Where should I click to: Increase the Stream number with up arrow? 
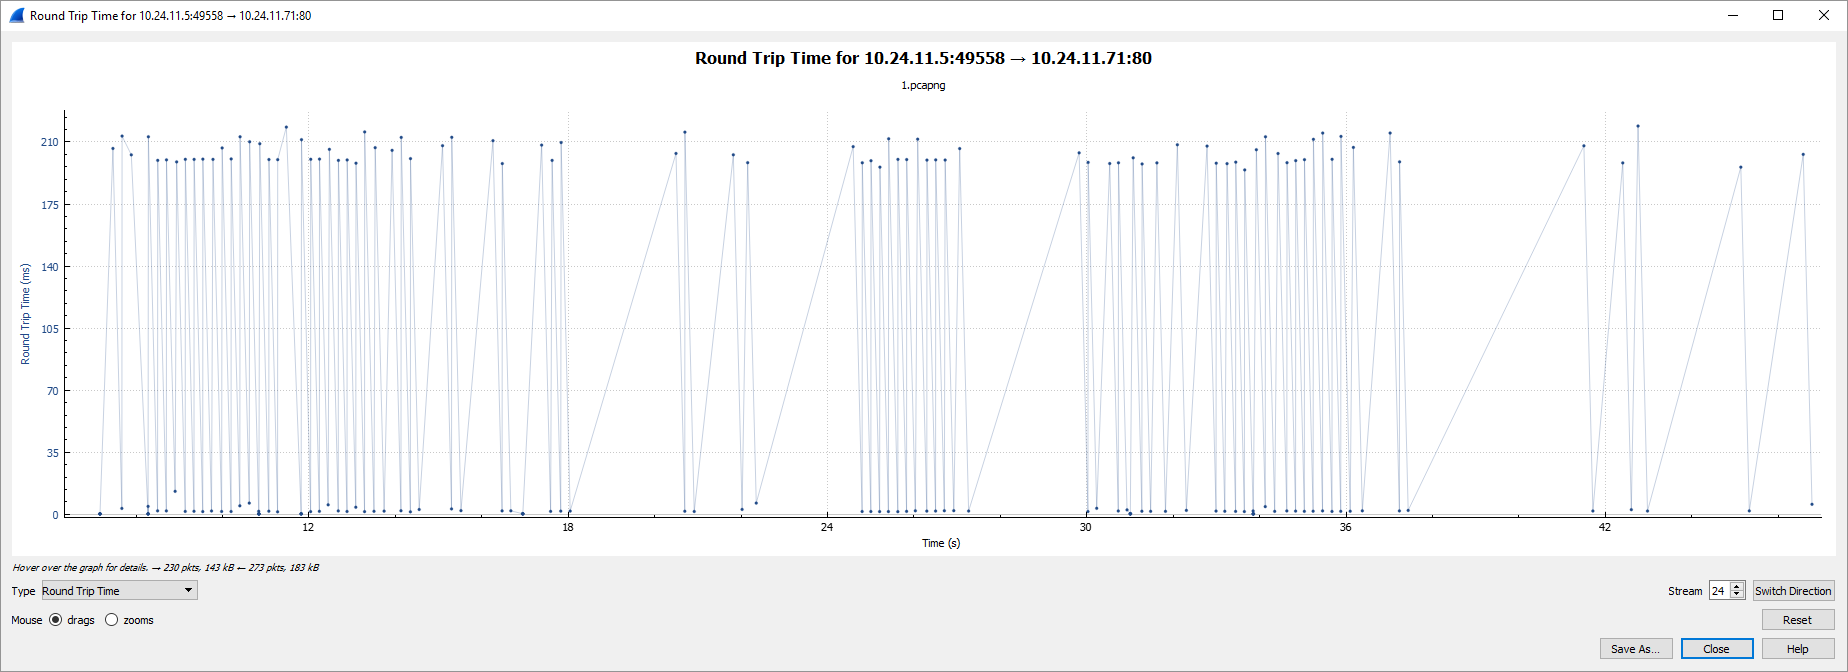click(1737, 587)
